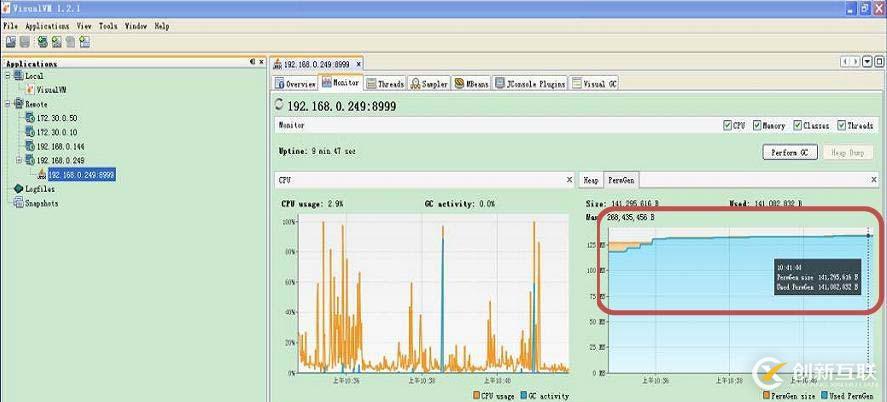Close the Heap/PermGen memory chart panel
The width and height of the screenshot is (887, 402).
pos(874,180)
